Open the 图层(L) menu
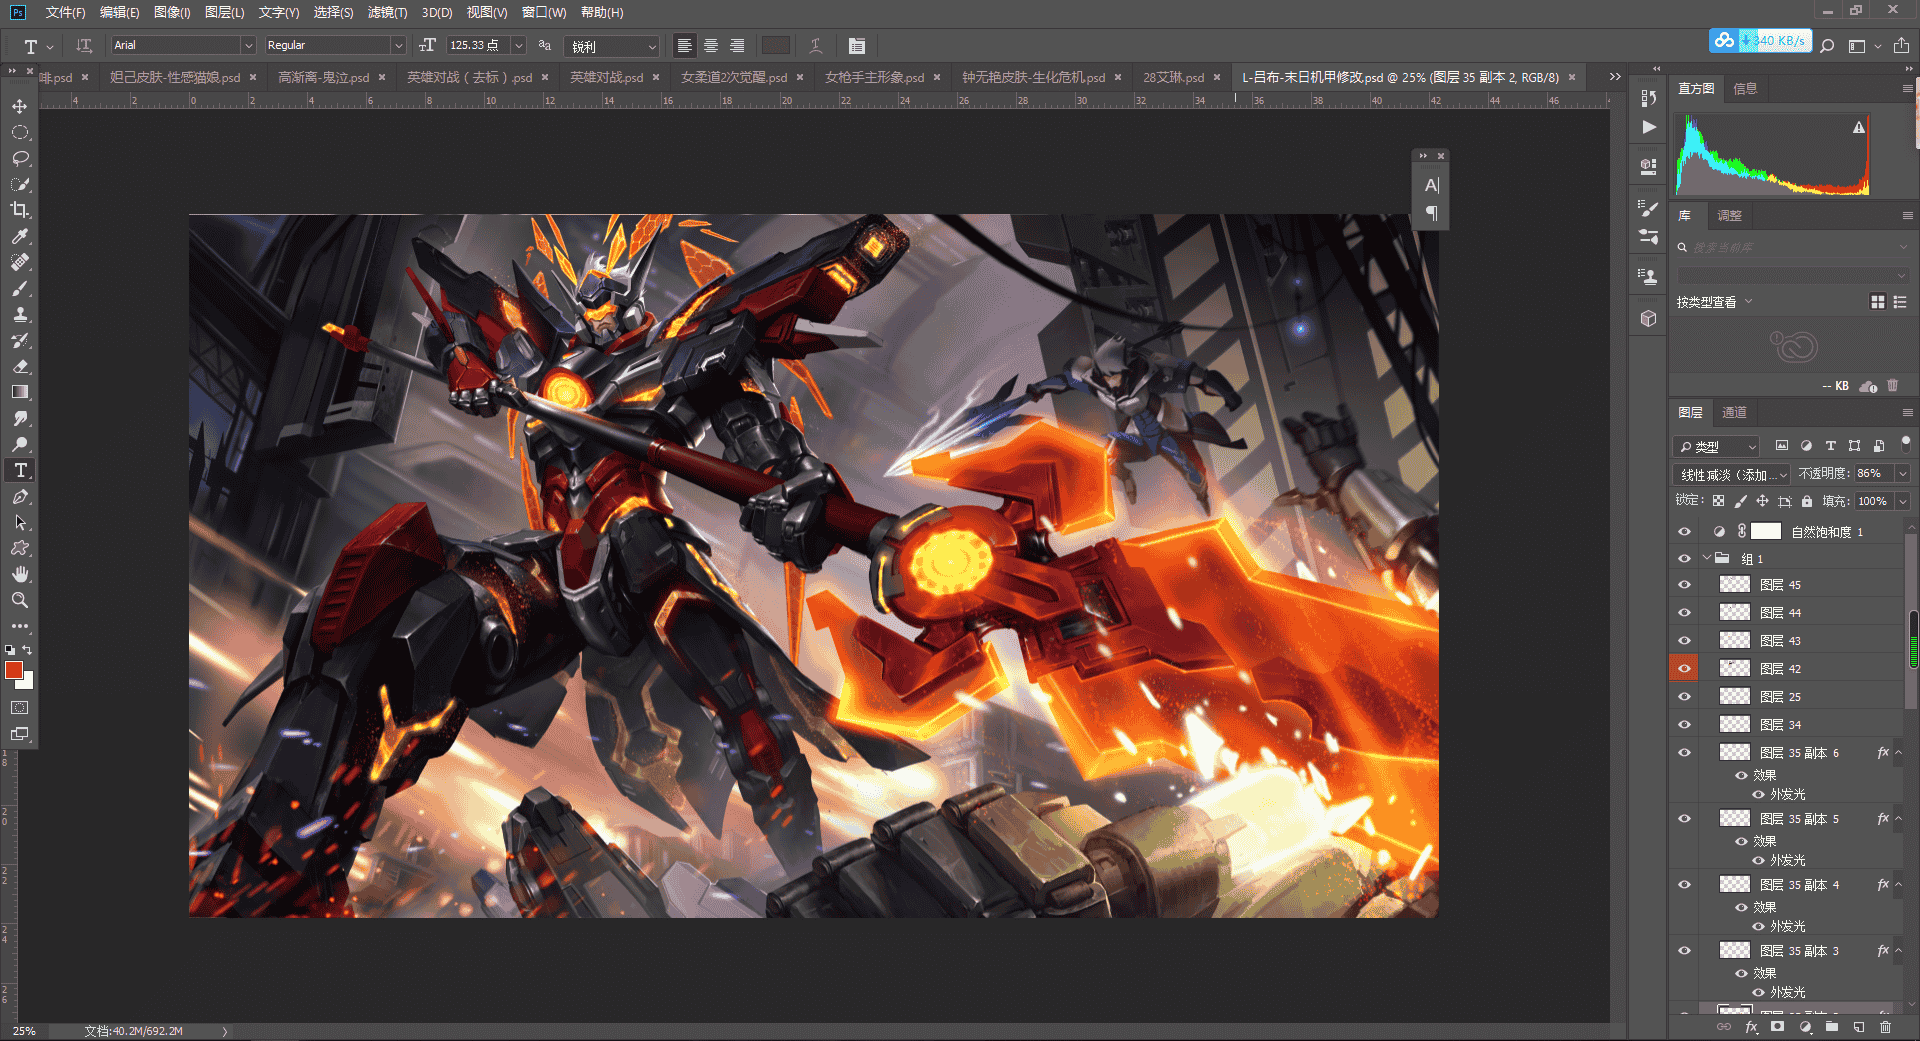This screenshot has height=1041, width=1920. pyautogui.click(x=224, y=12)
